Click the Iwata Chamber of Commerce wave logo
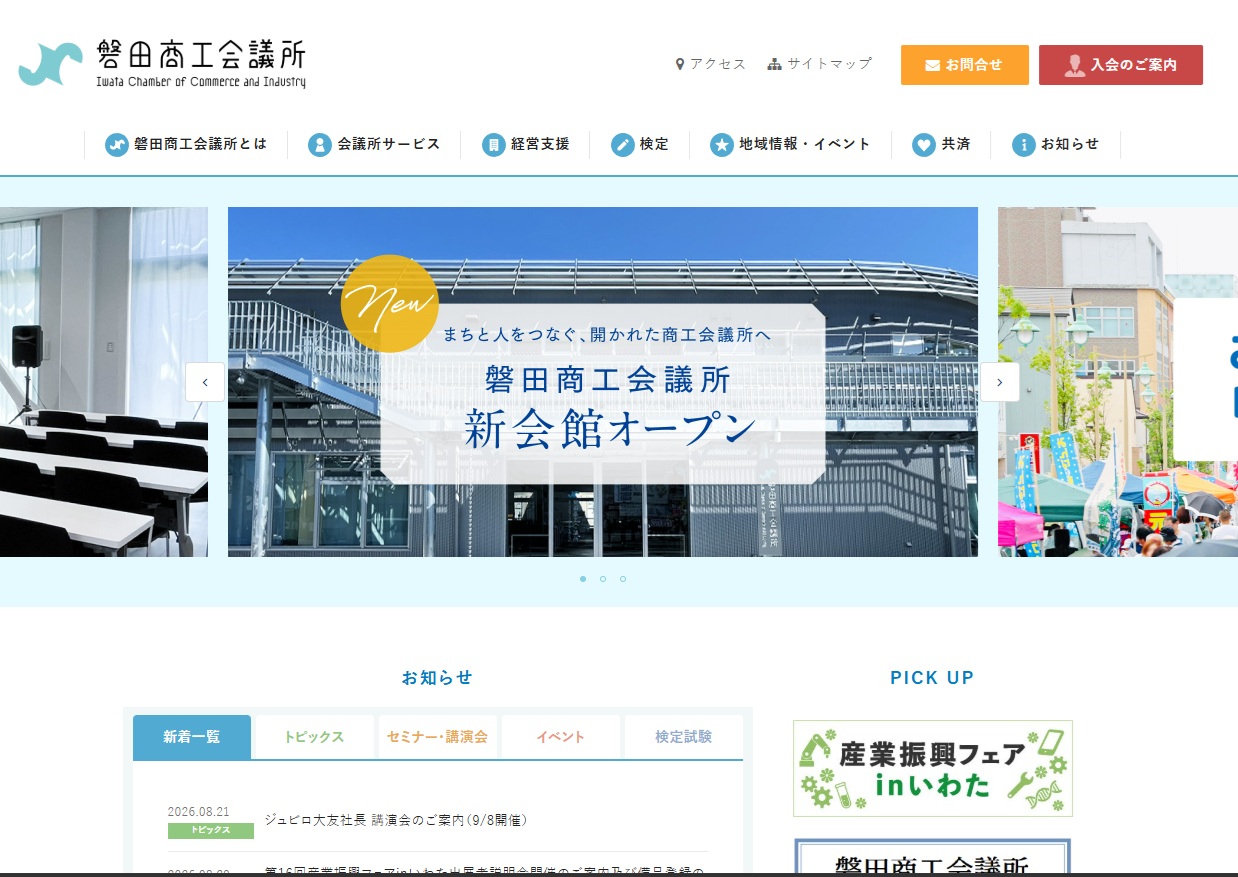 pyautogui.click(x=50, y=65)
